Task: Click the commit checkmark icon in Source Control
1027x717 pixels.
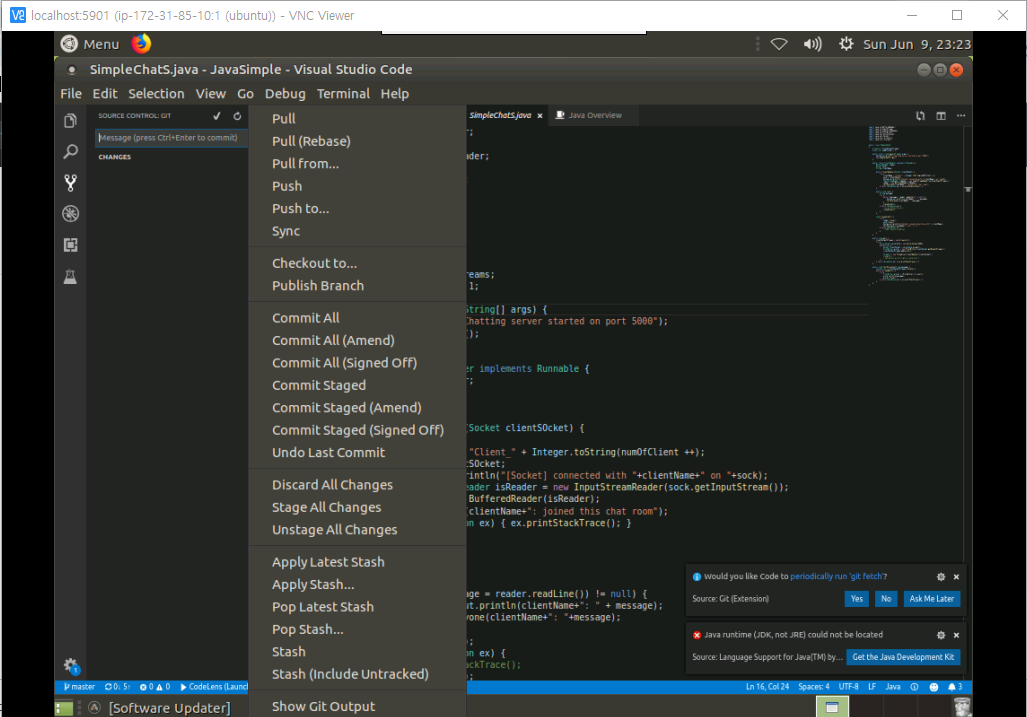Action: pyautogui.click(x=217, y=116)
